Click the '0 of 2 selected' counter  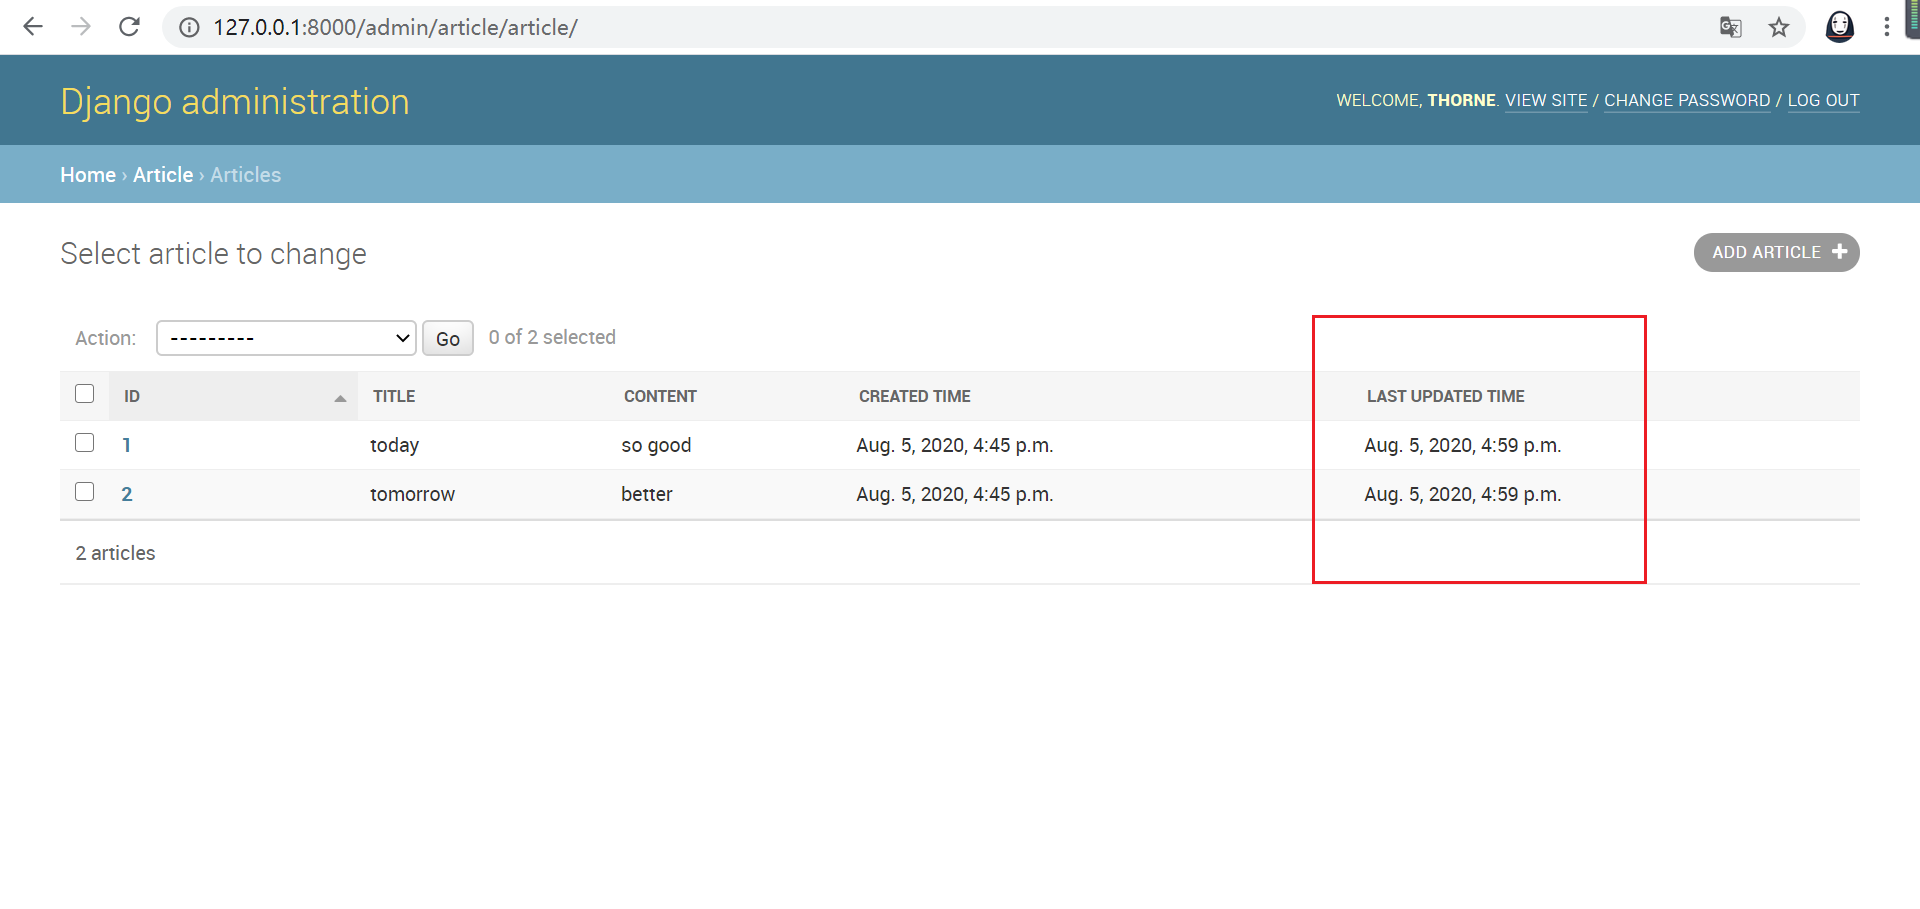(x=552, y=337)
